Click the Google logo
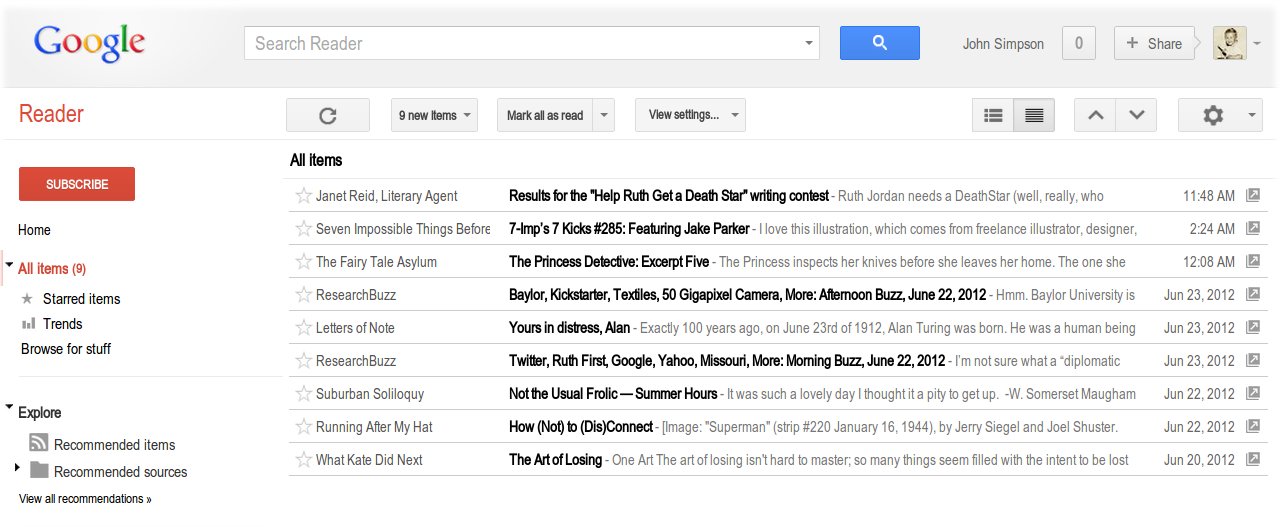 (x=90, y=43)
